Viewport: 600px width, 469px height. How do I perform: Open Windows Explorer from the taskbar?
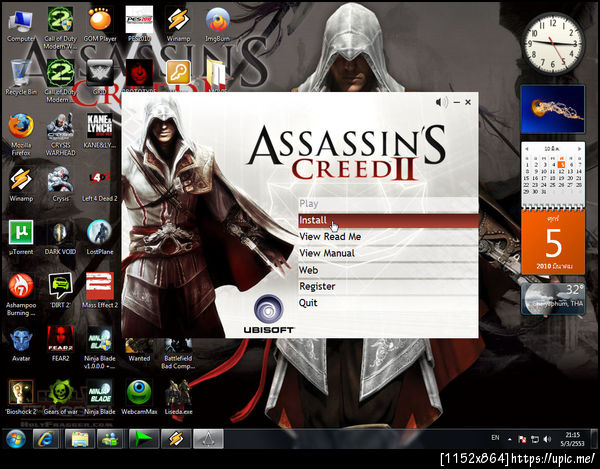coord(80,439)
